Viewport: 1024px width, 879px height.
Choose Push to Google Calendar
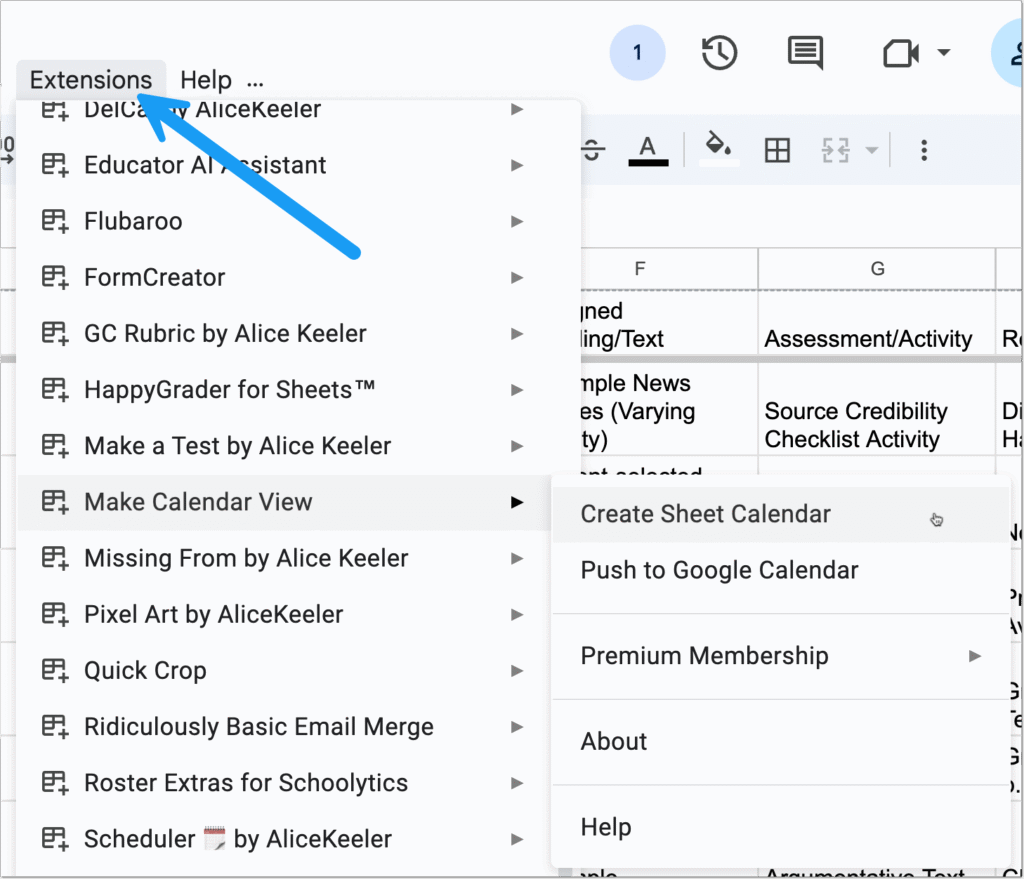(719, 570)
